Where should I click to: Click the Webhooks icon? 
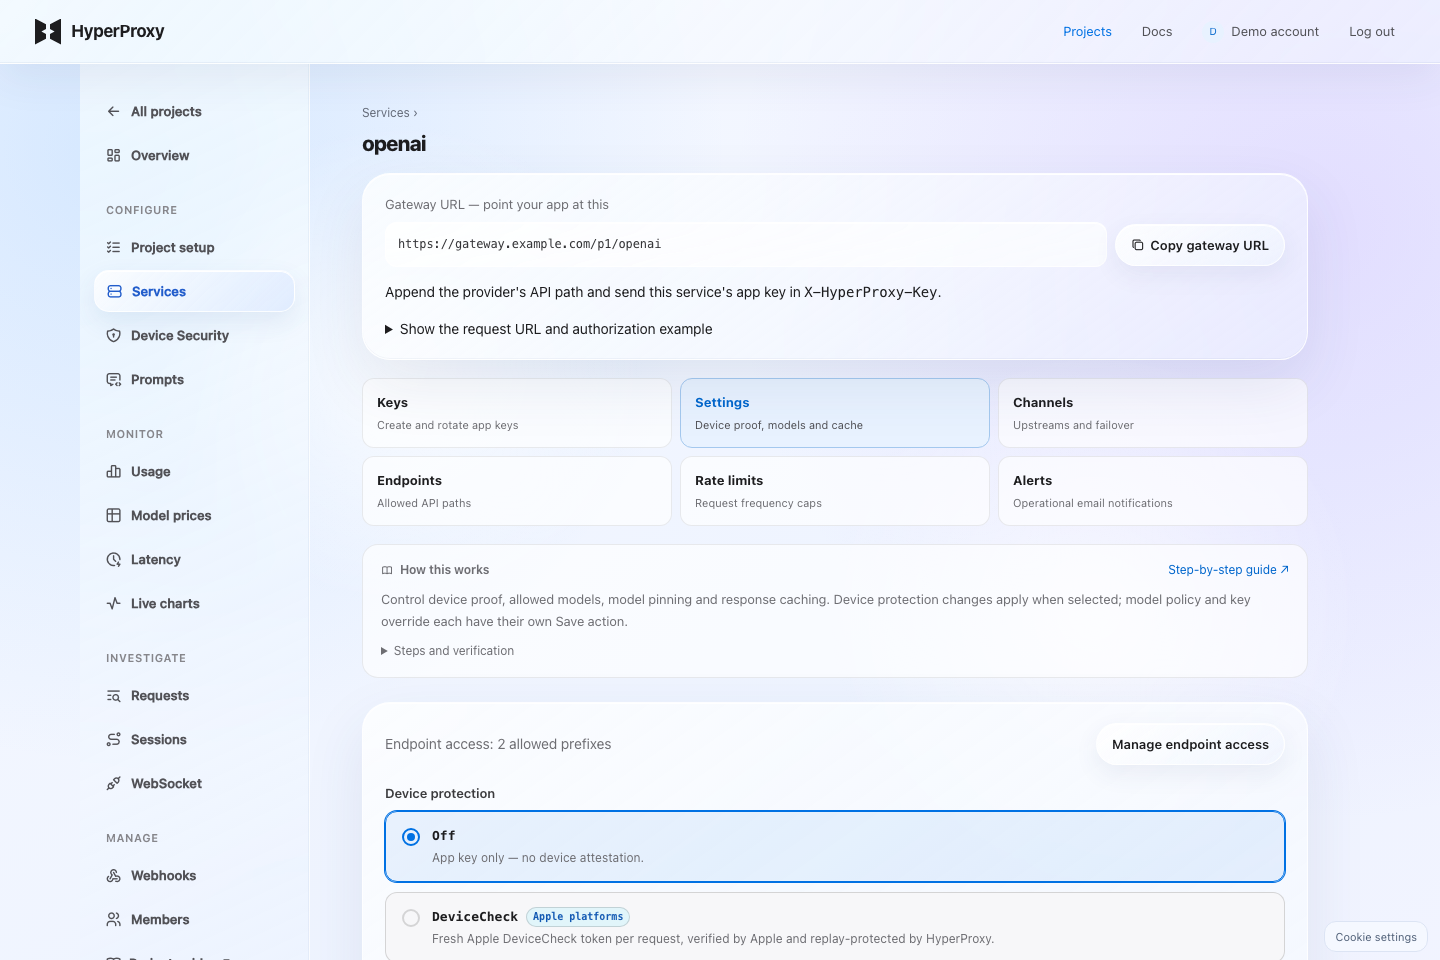click(114, 876)
